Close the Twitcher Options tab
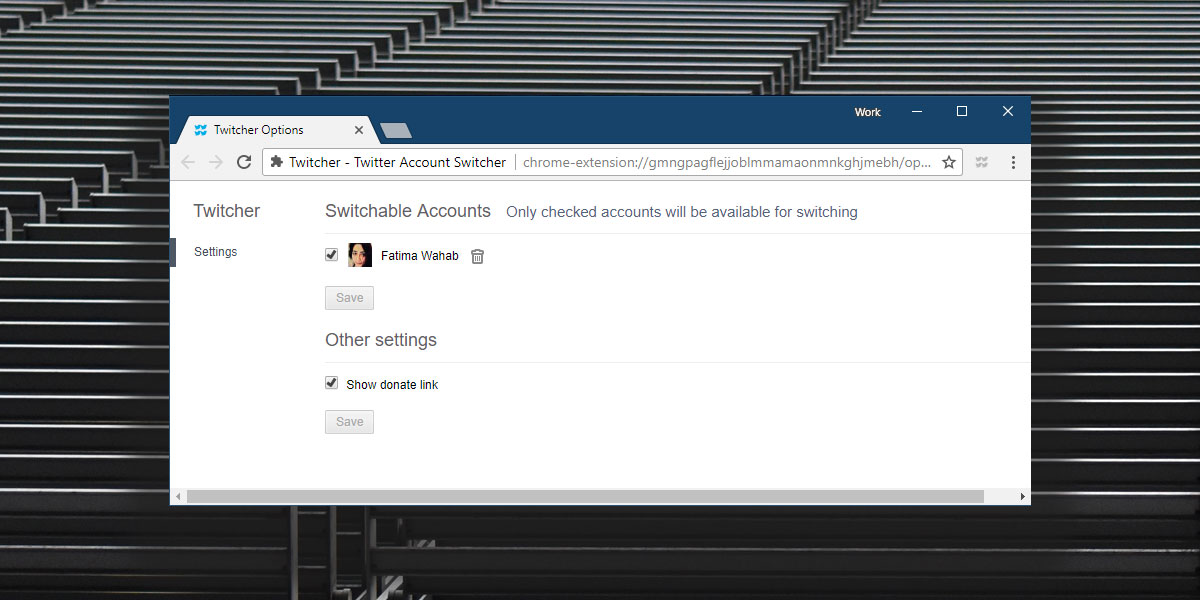This screenshot has height=600, width=1200. [x=359, y=130]
